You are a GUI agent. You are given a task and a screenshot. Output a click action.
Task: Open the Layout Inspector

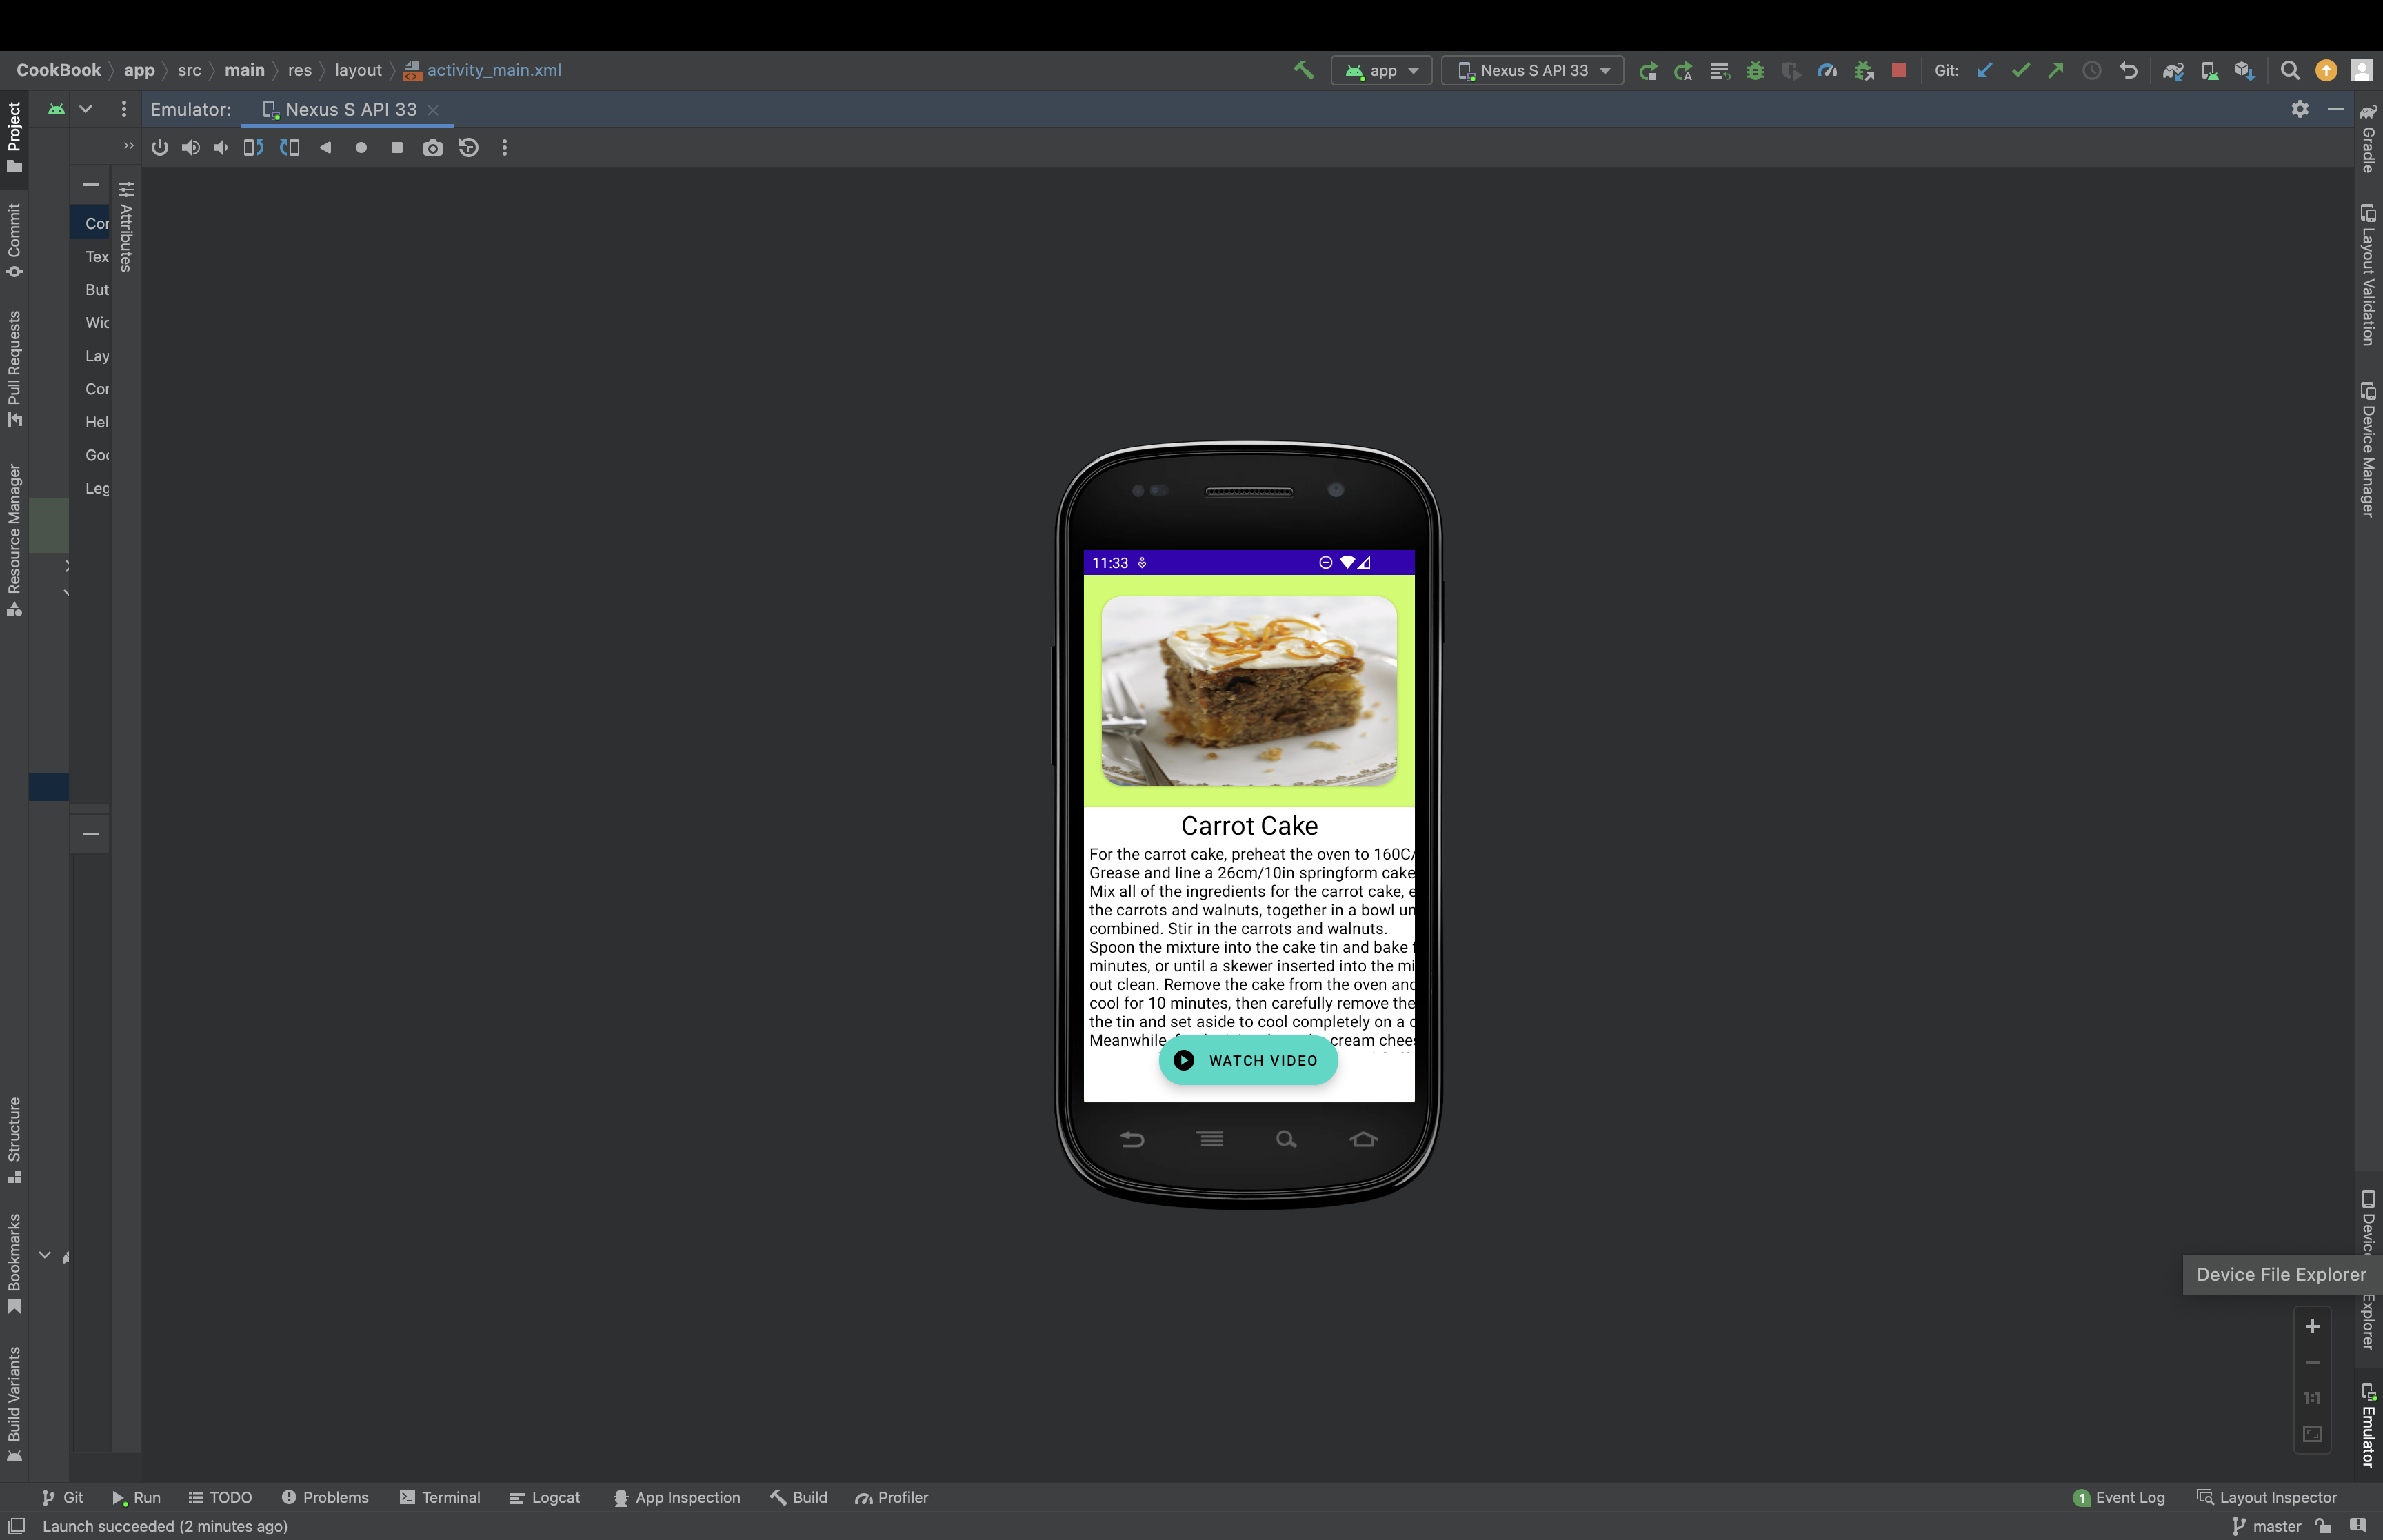[x=2267, y=1497]
